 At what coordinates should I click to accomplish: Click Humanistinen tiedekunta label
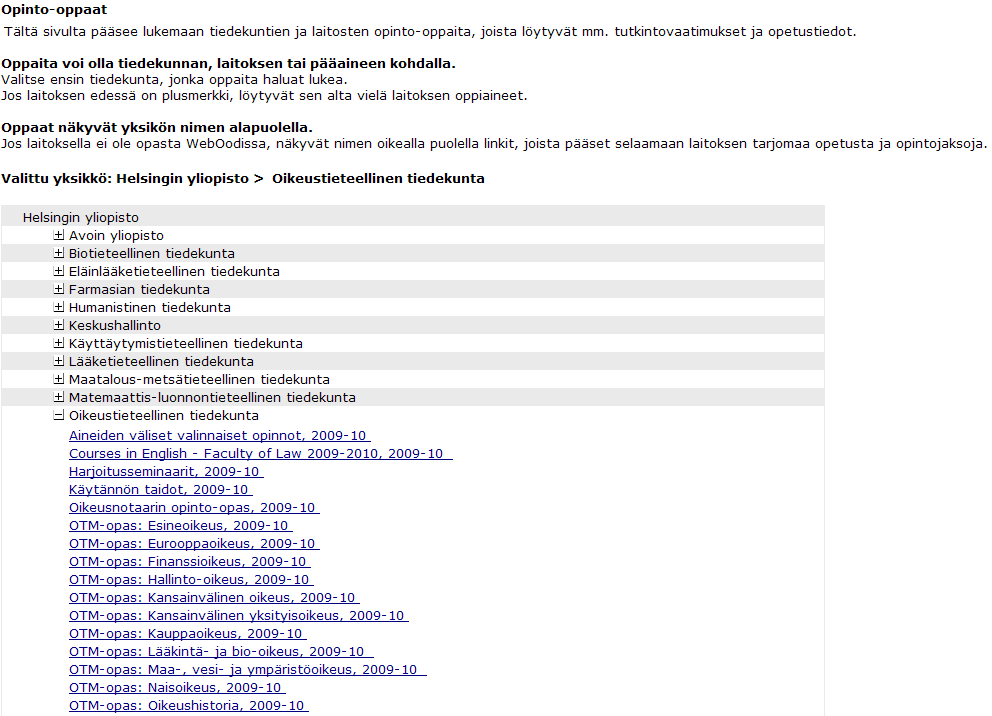(150, 307)
